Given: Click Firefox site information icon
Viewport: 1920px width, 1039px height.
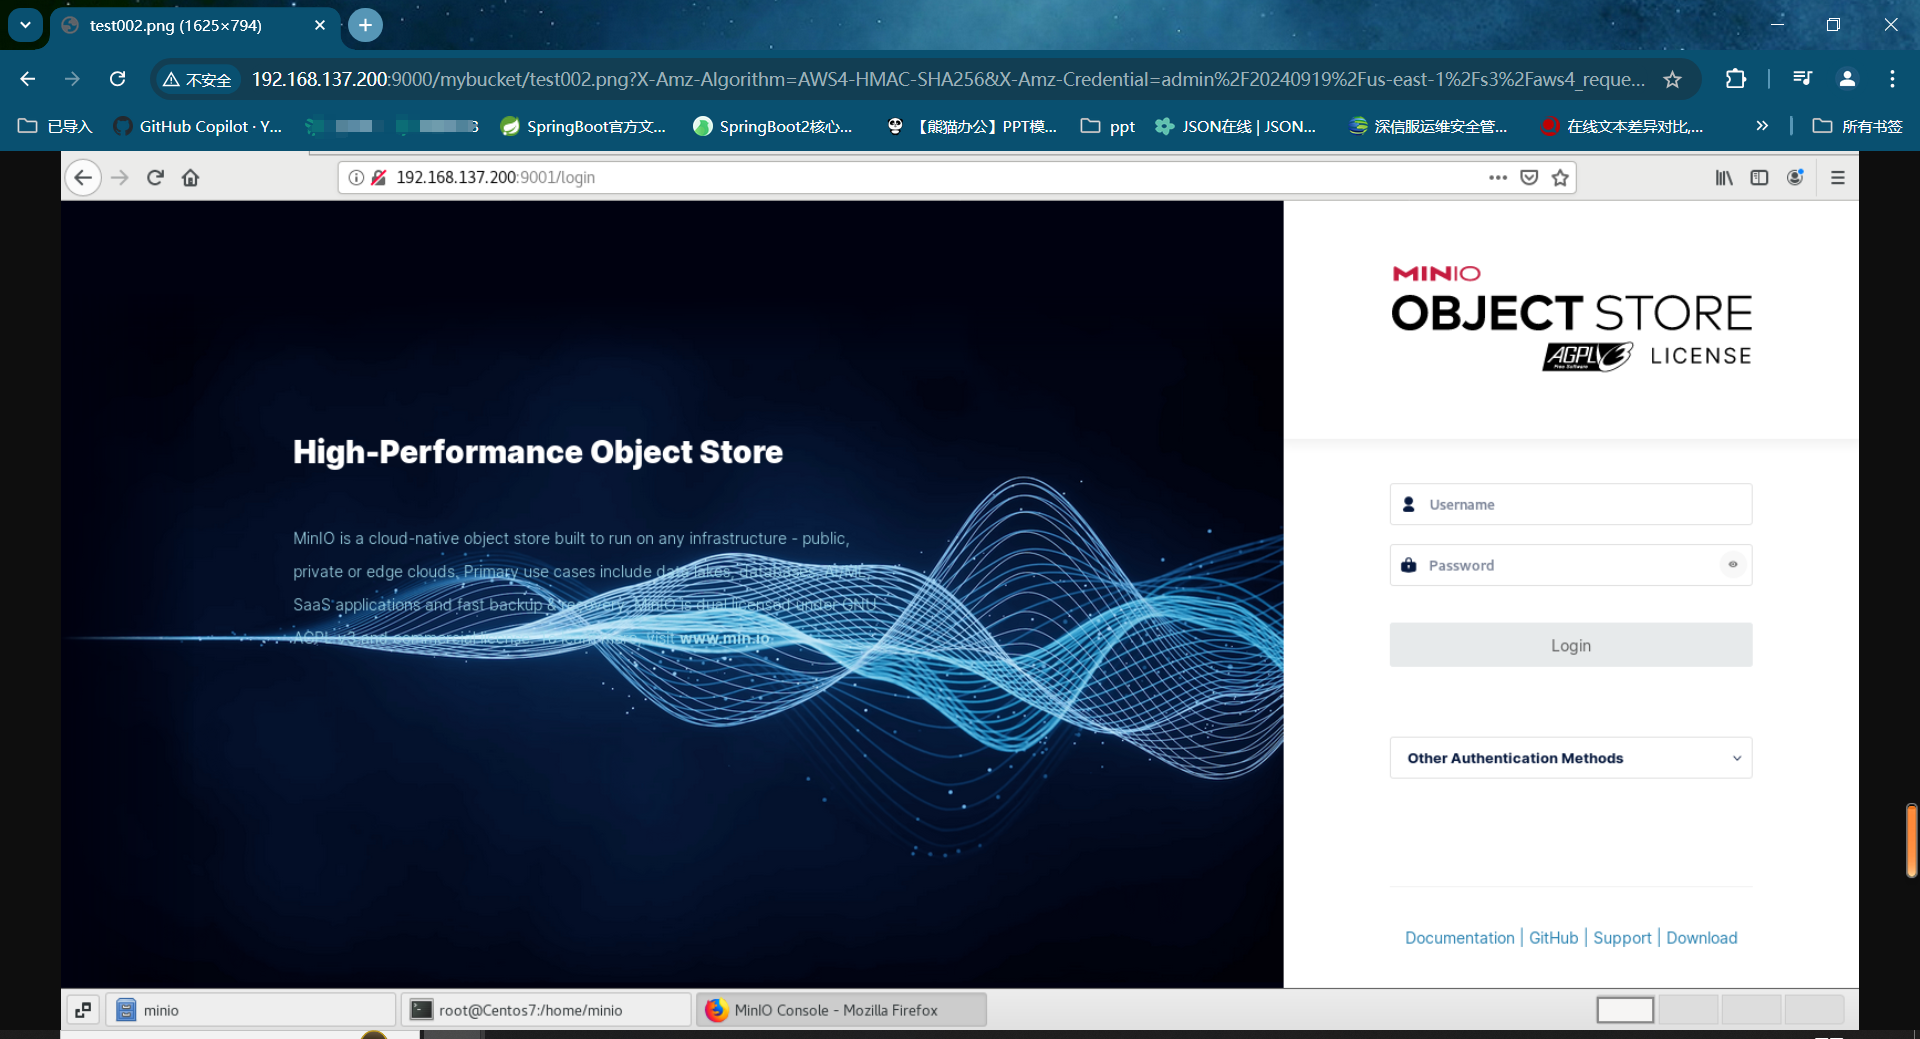Looking at the screenshot, I should tap(356, 178).
